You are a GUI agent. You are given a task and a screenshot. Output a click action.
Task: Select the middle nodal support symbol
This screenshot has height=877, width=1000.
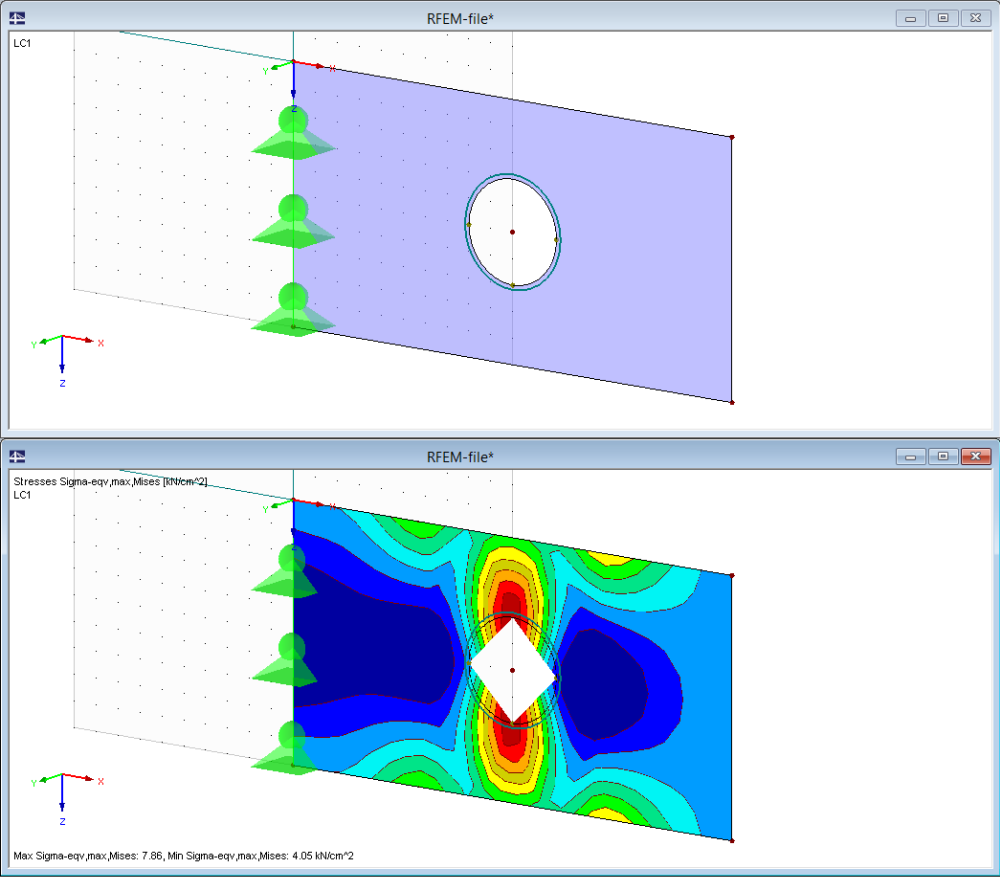[293, 218]
